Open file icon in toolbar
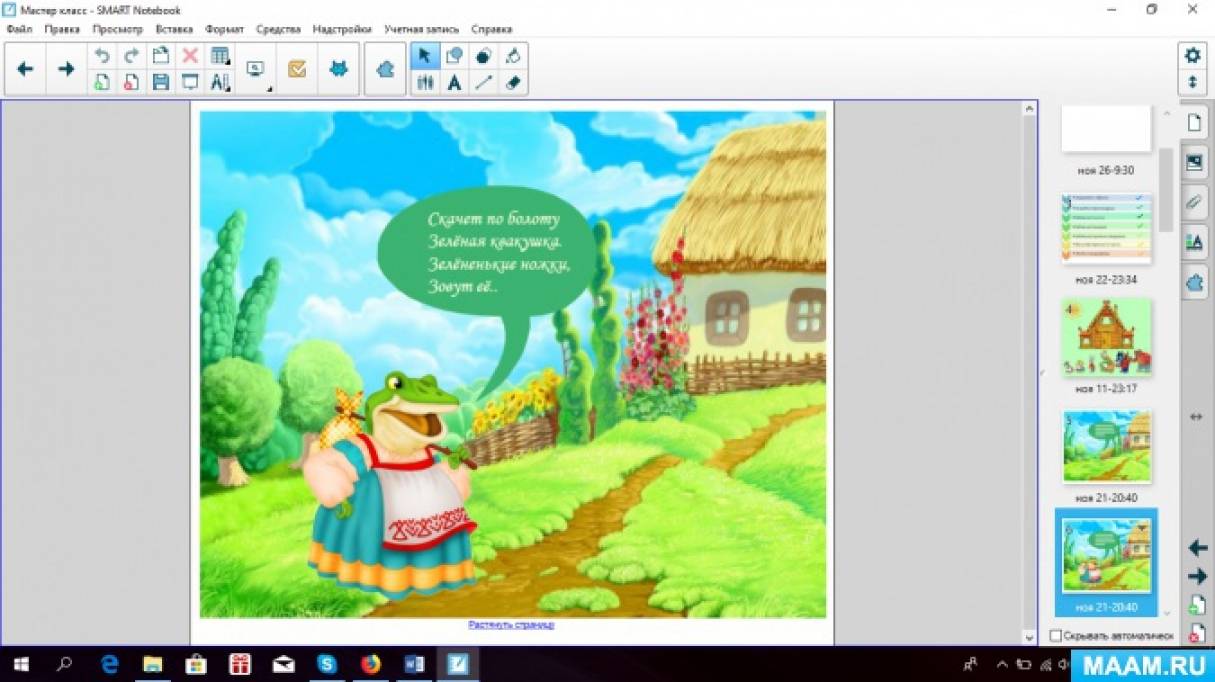Image resolution: width=1215 pixels, height=682 pixels. tap(161, 56)
